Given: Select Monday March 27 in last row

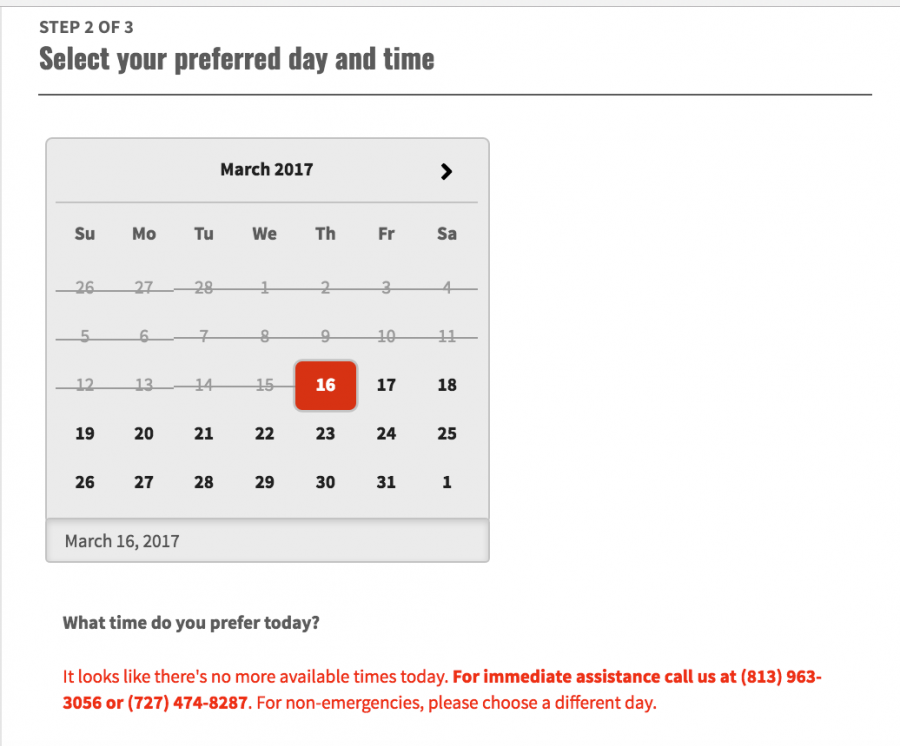Looking at the screenshot, I should tap(144, 482).
